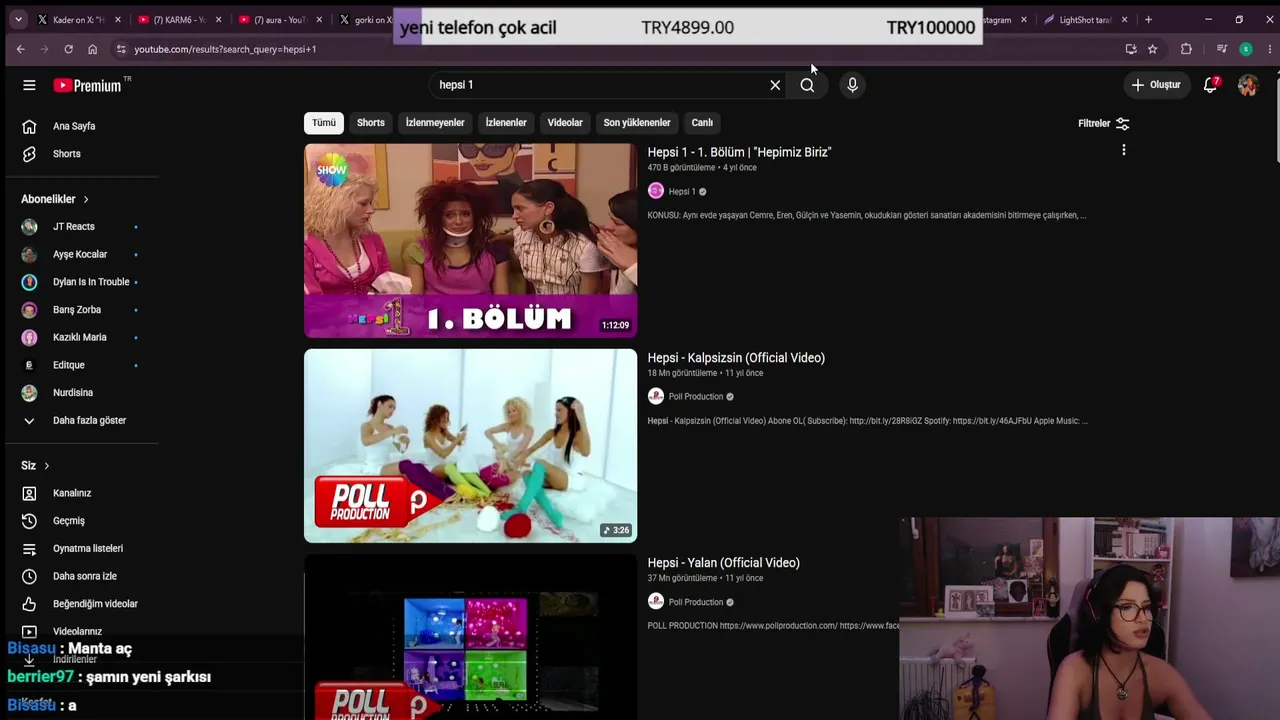Viewport: 1280px width, 720px height.
Task: Open the browser home button
Action: pos(92,49)
